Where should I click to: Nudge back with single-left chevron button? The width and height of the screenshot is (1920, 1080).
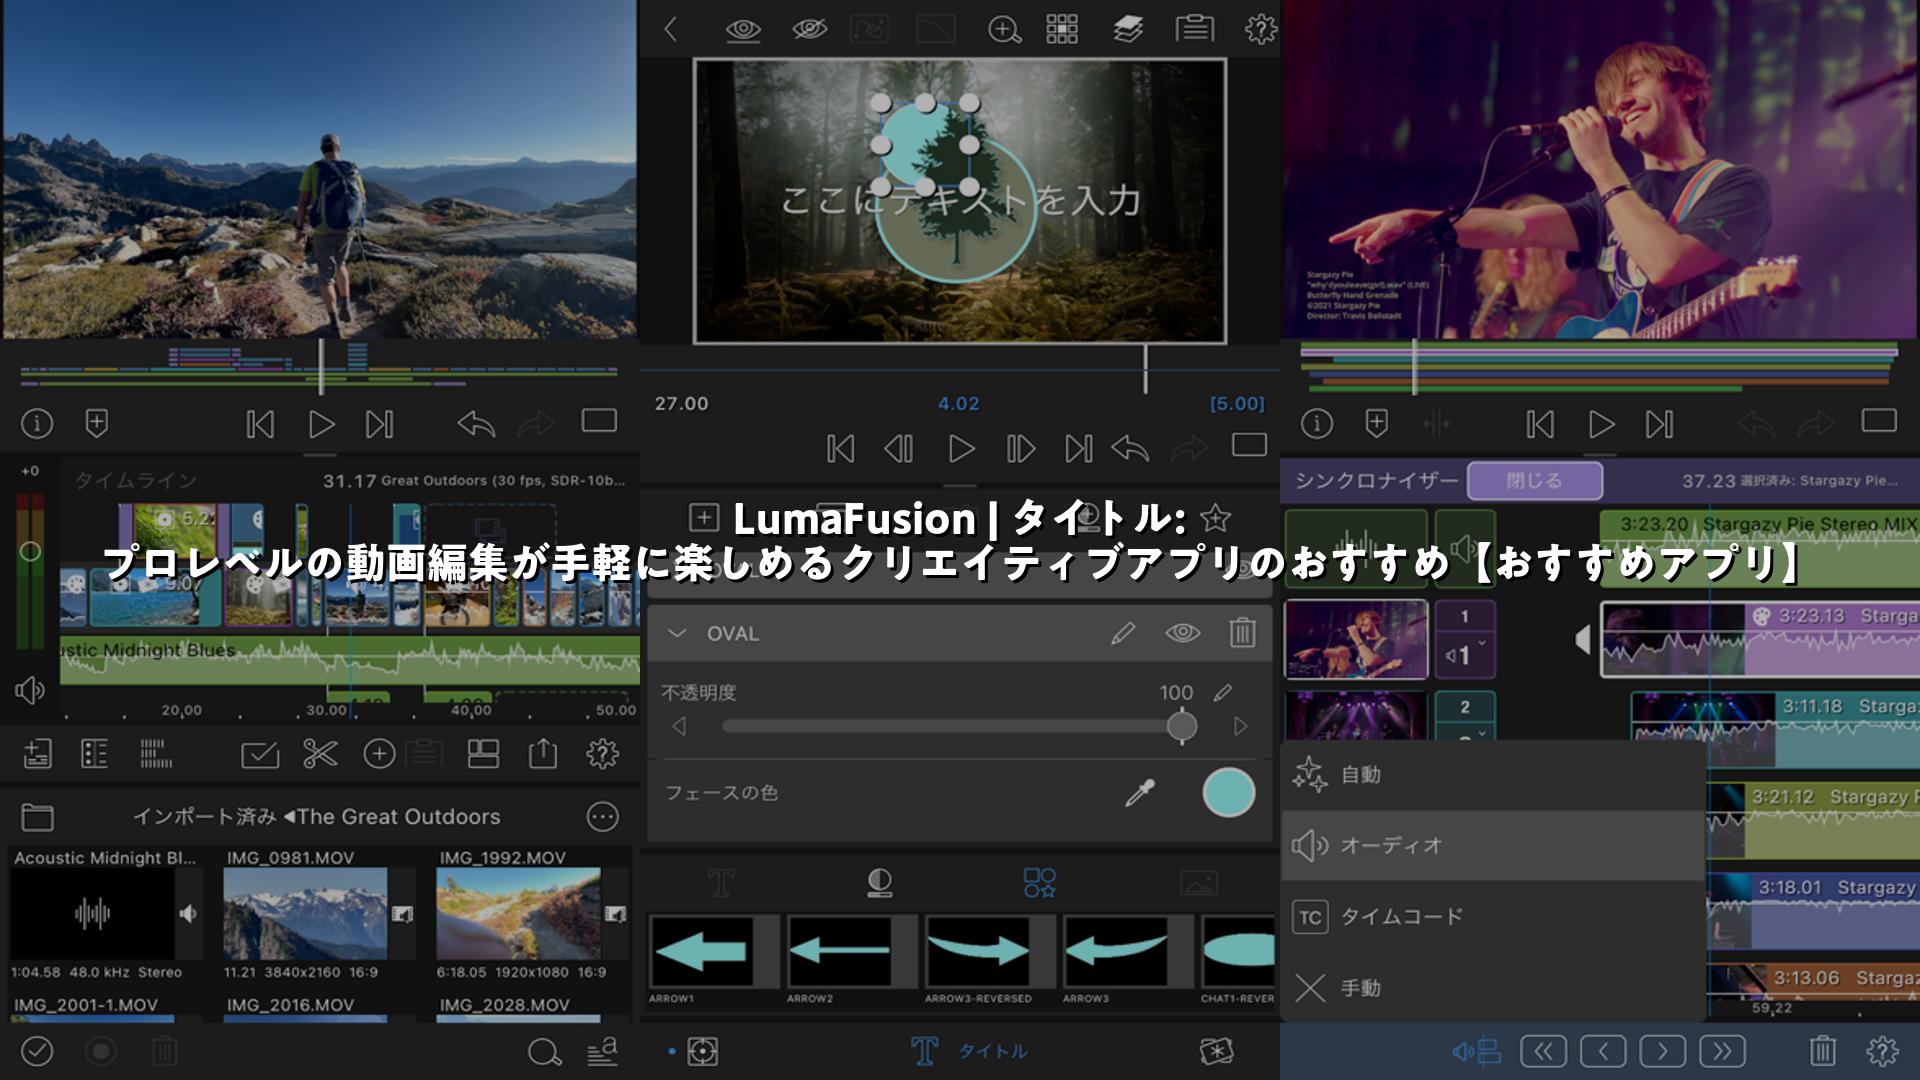[x=1603, y=1051]
